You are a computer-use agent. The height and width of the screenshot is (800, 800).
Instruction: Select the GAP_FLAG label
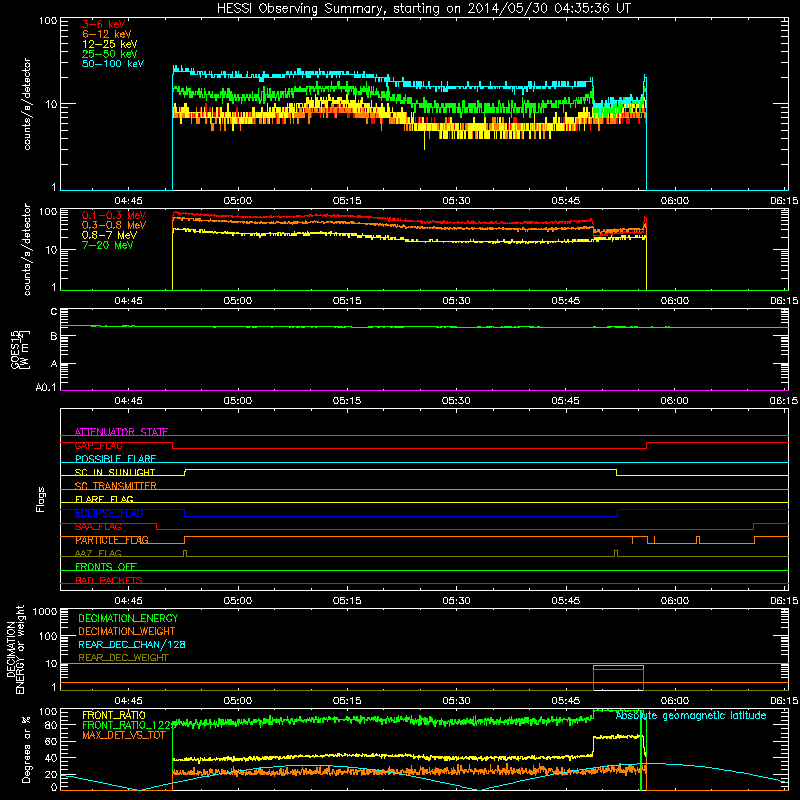pyautogui.click(x=98, y=445)
